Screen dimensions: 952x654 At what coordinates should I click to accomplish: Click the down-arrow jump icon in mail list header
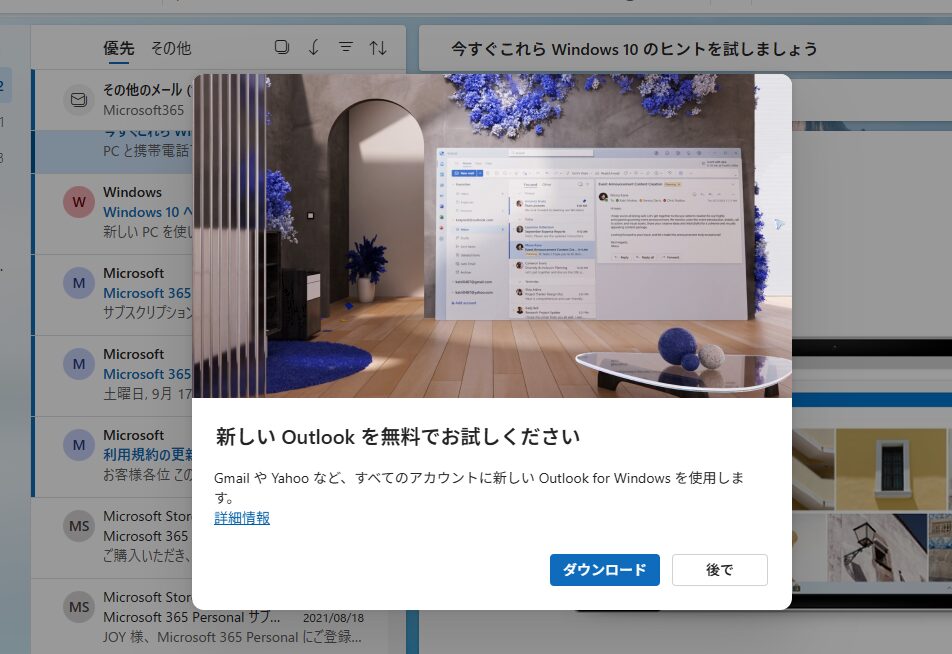(313, 47)
